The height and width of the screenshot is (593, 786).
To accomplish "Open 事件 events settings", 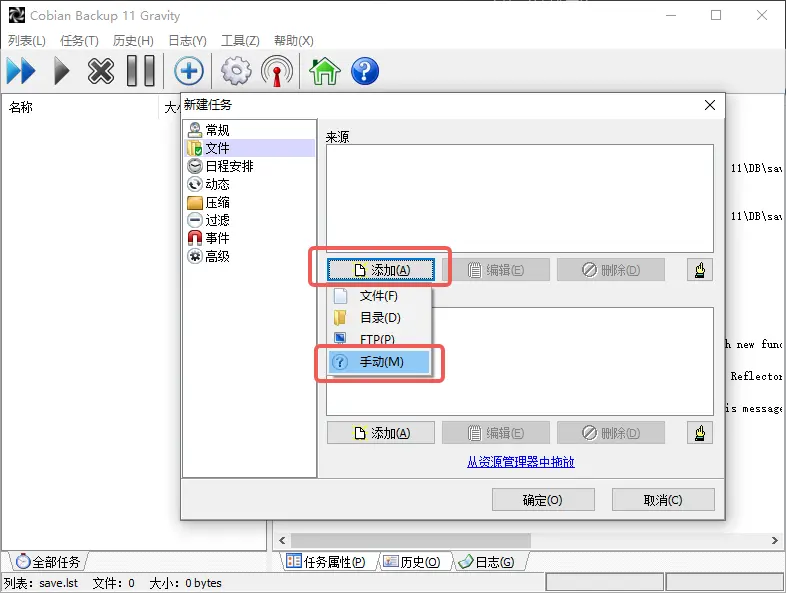I will (x=209, y=238).
